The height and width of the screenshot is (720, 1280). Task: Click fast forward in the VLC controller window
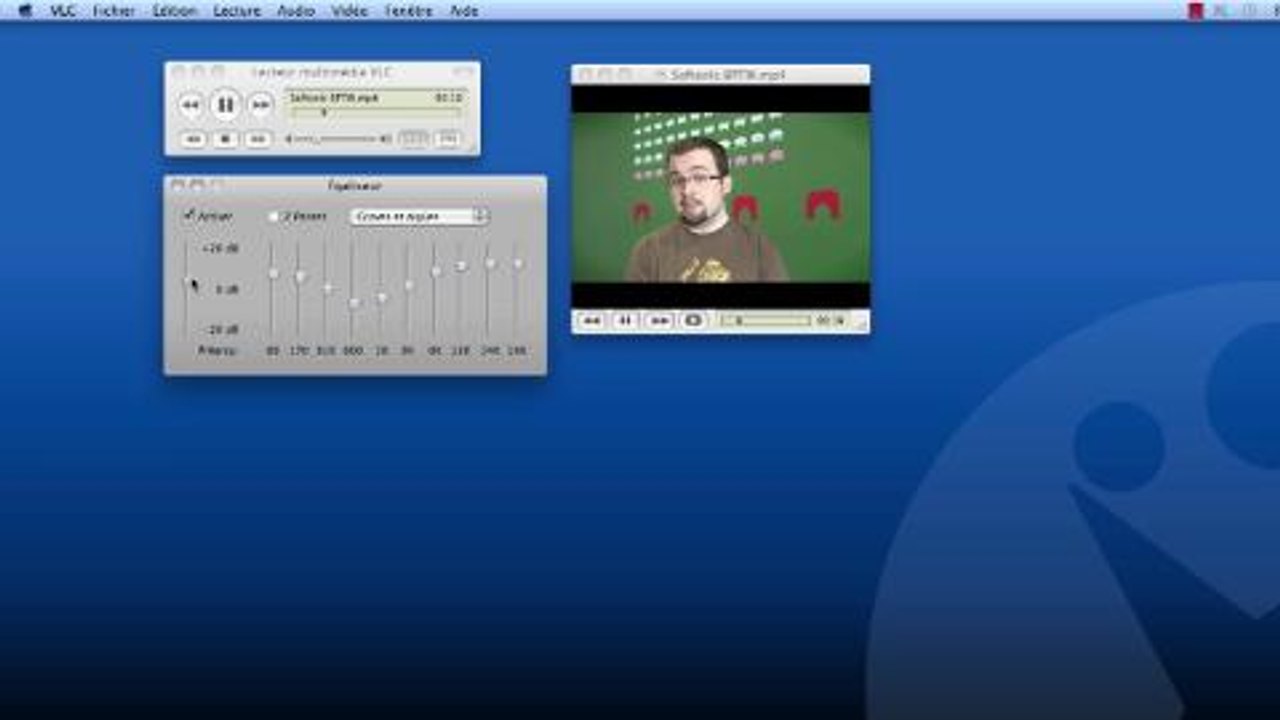[x=261, y=104]
